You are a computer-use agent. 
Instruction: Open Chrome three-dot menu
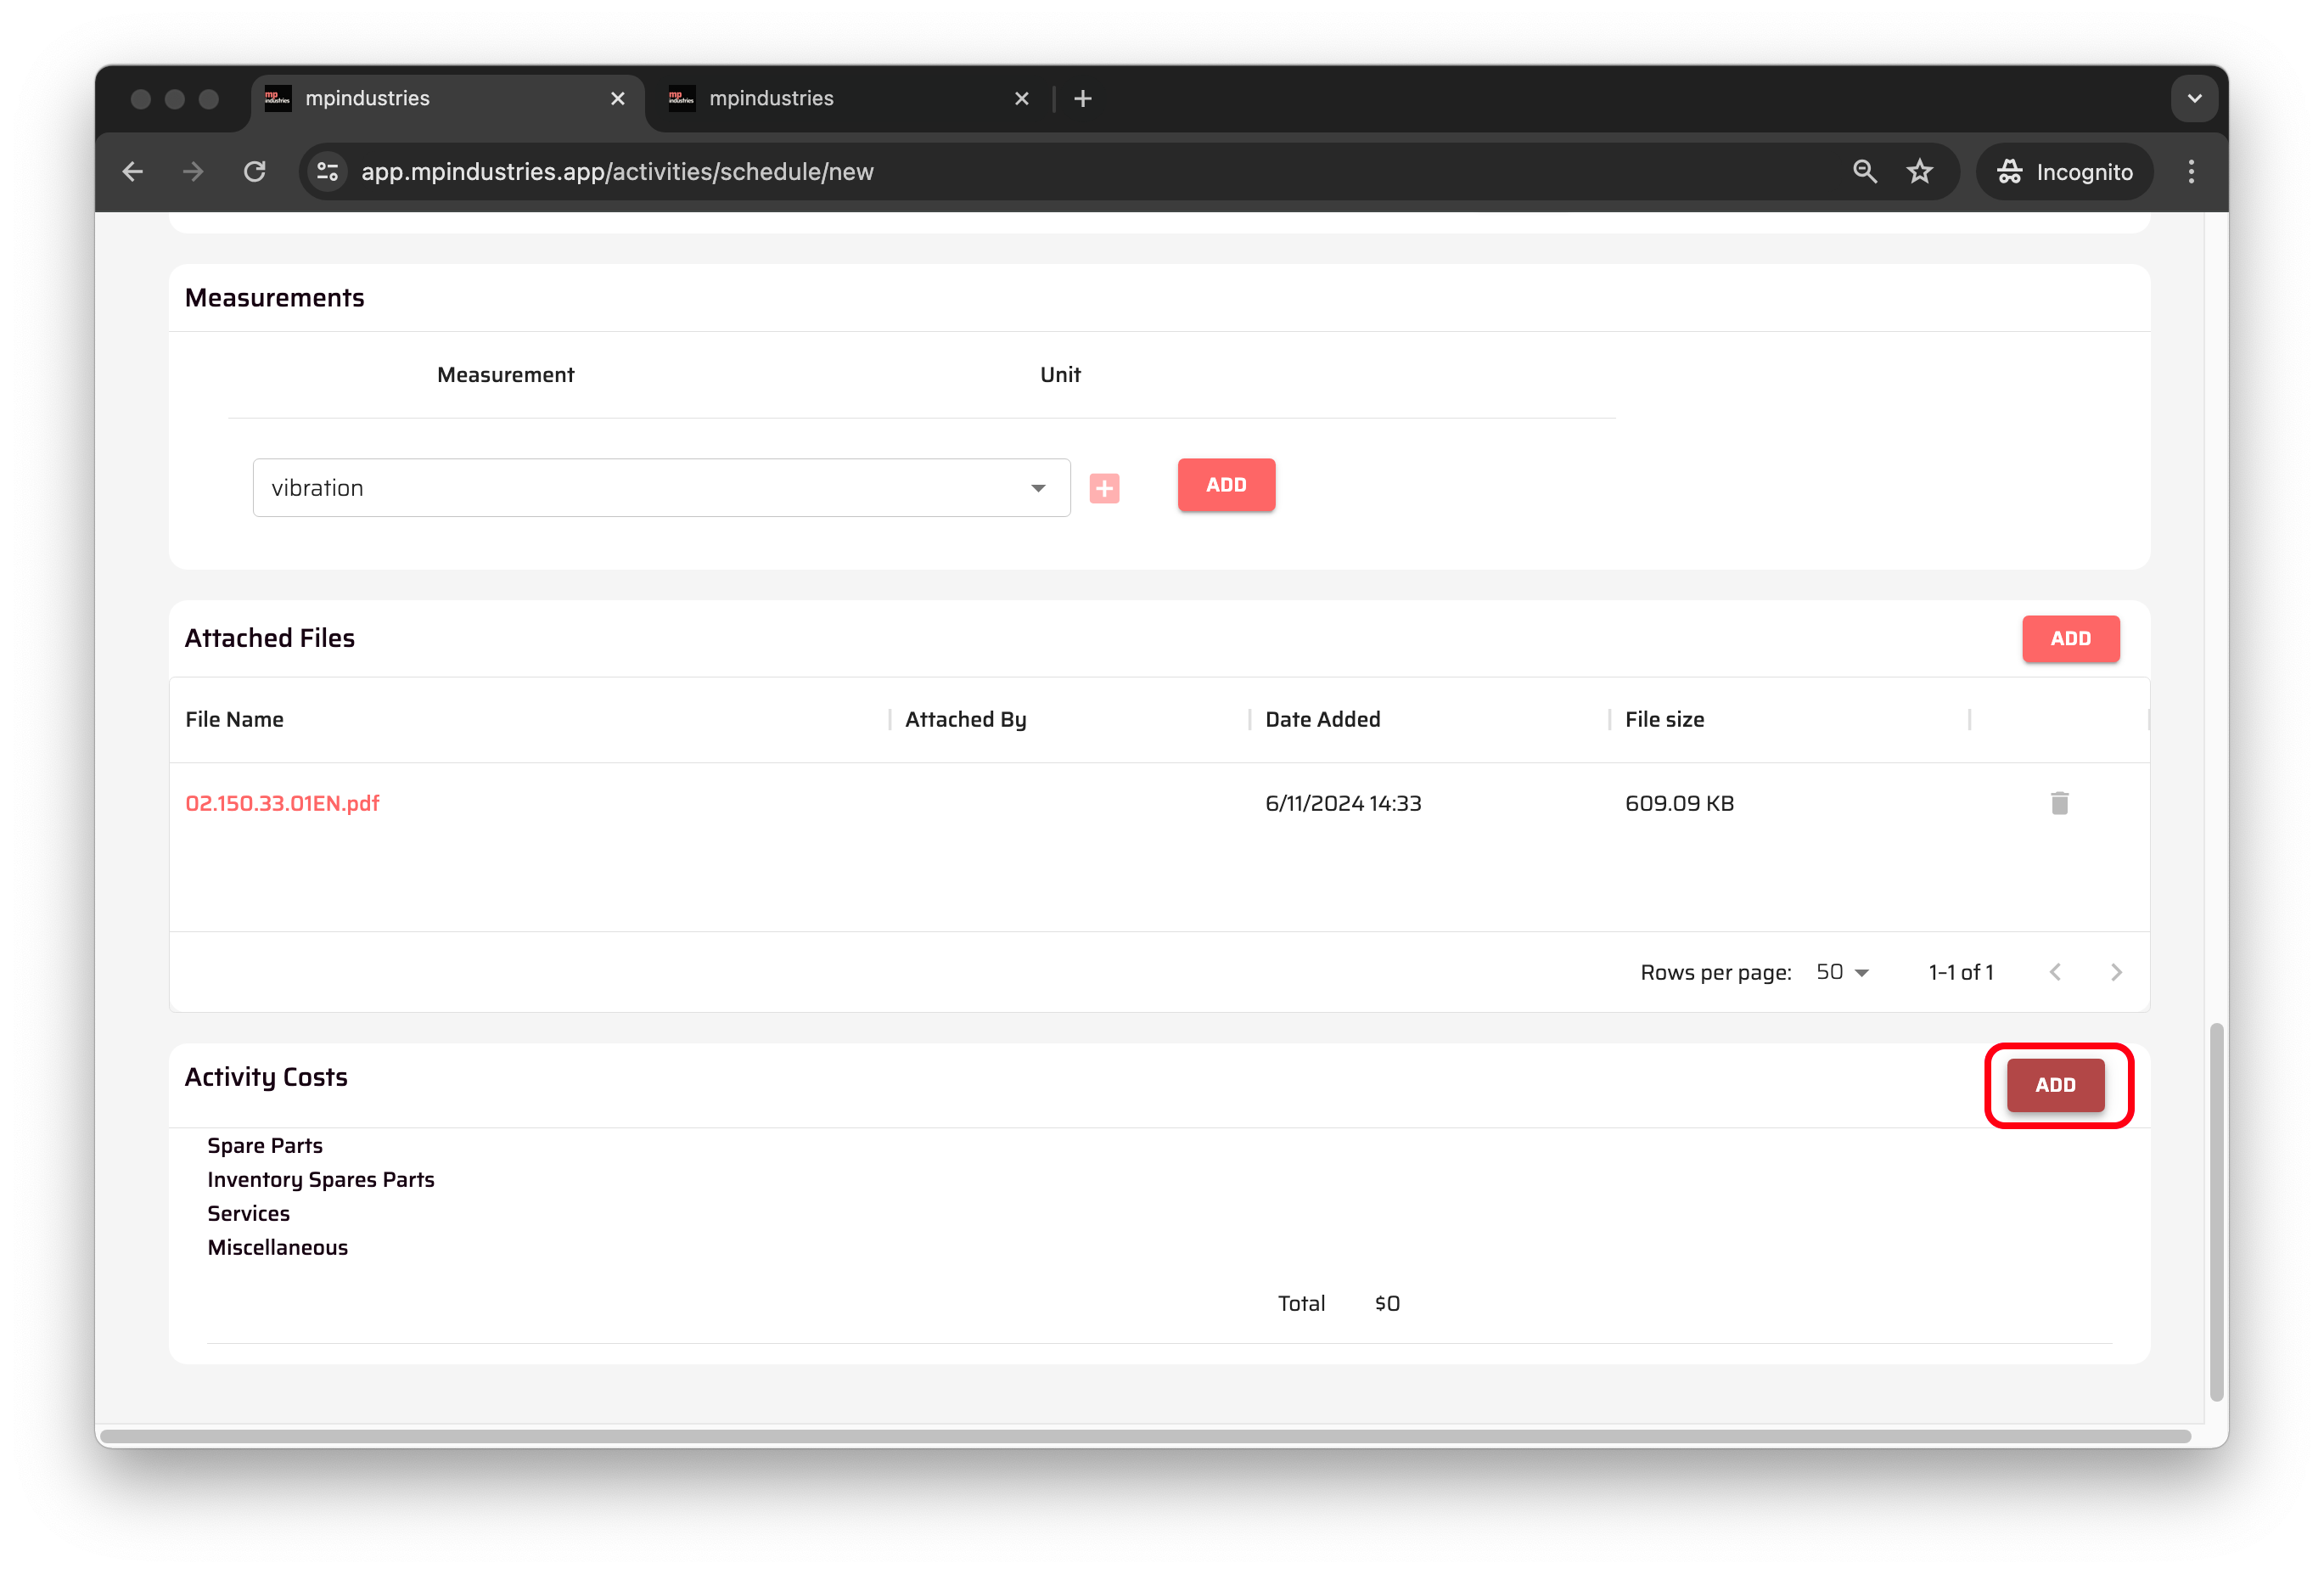pyautogui.click(x=2190, y=172)
